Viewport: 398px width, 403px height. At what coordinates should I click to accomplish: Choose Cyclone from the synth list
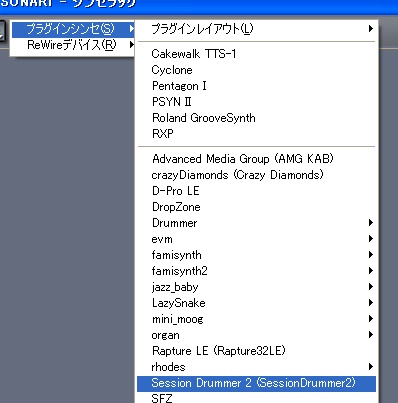coord(256,70)
